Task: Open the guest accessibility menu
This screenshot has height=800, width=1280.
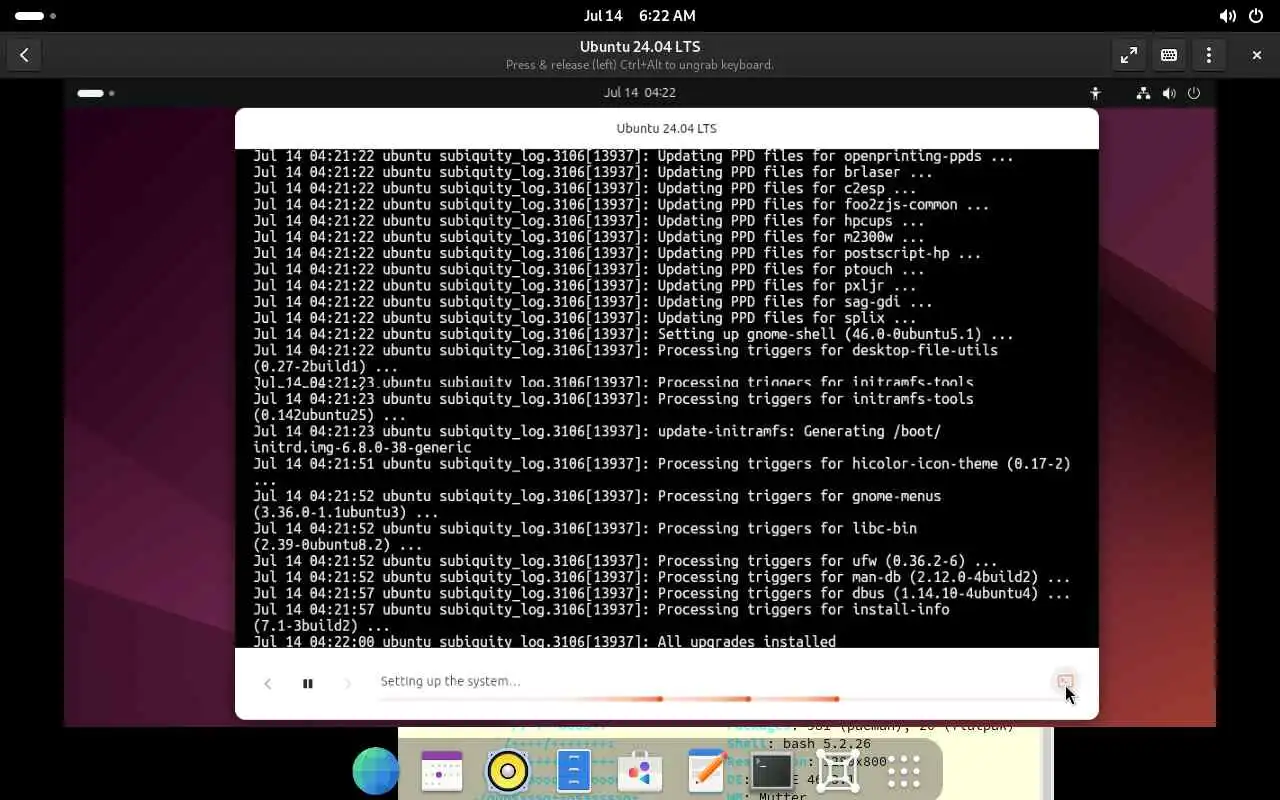Action: click(1095, 93)
